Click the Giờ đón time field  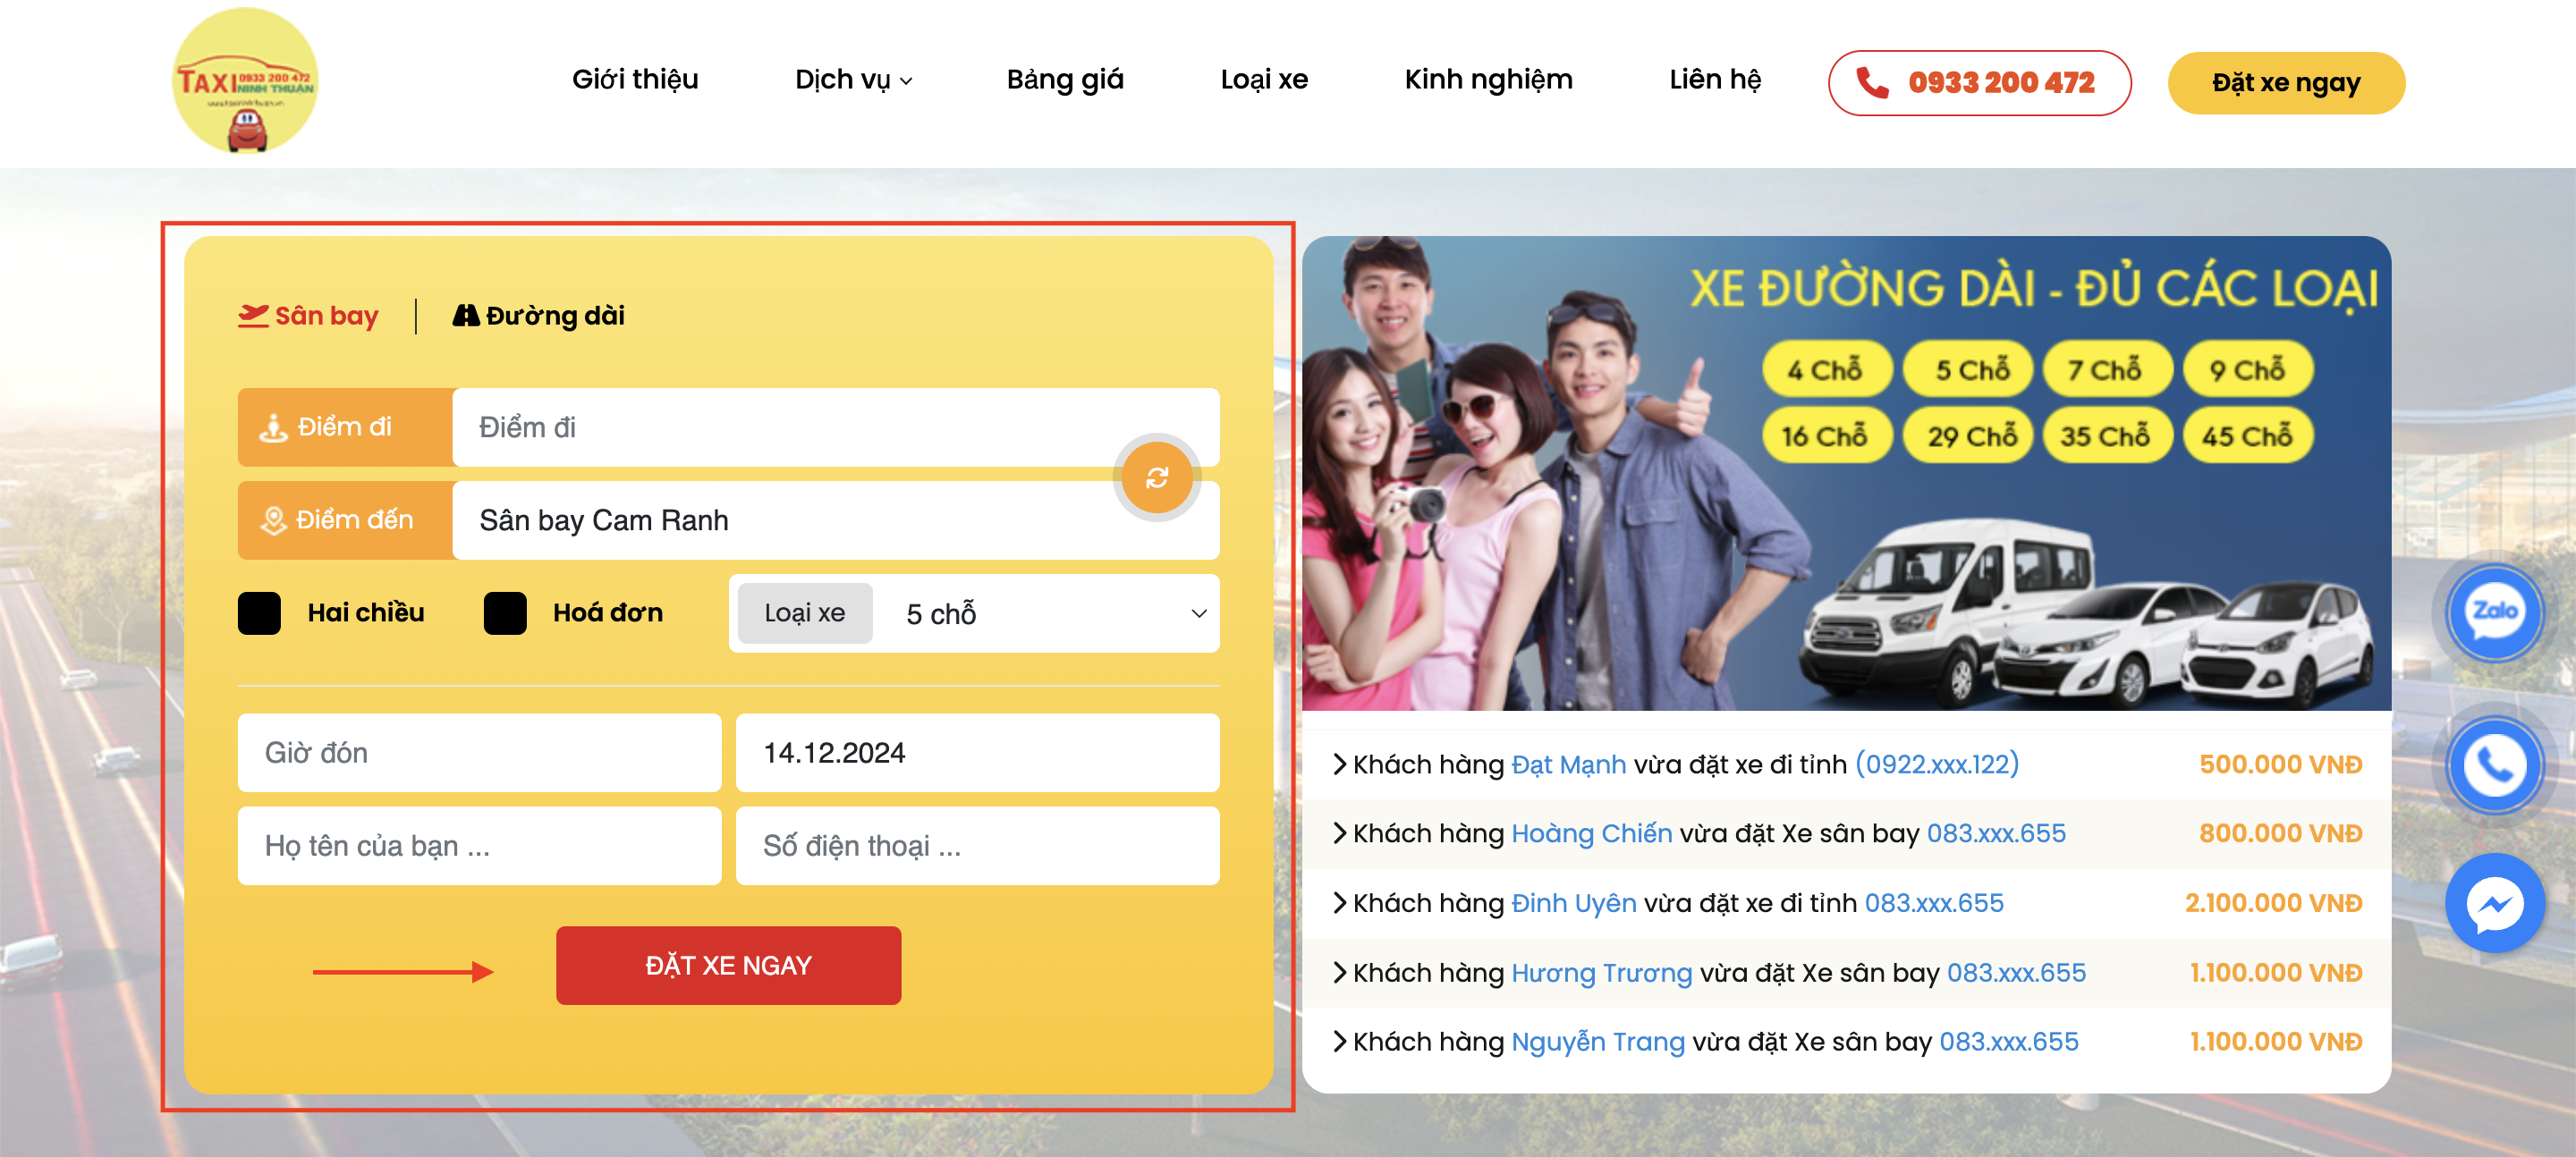pyautogui.click(x=479, y=753)
